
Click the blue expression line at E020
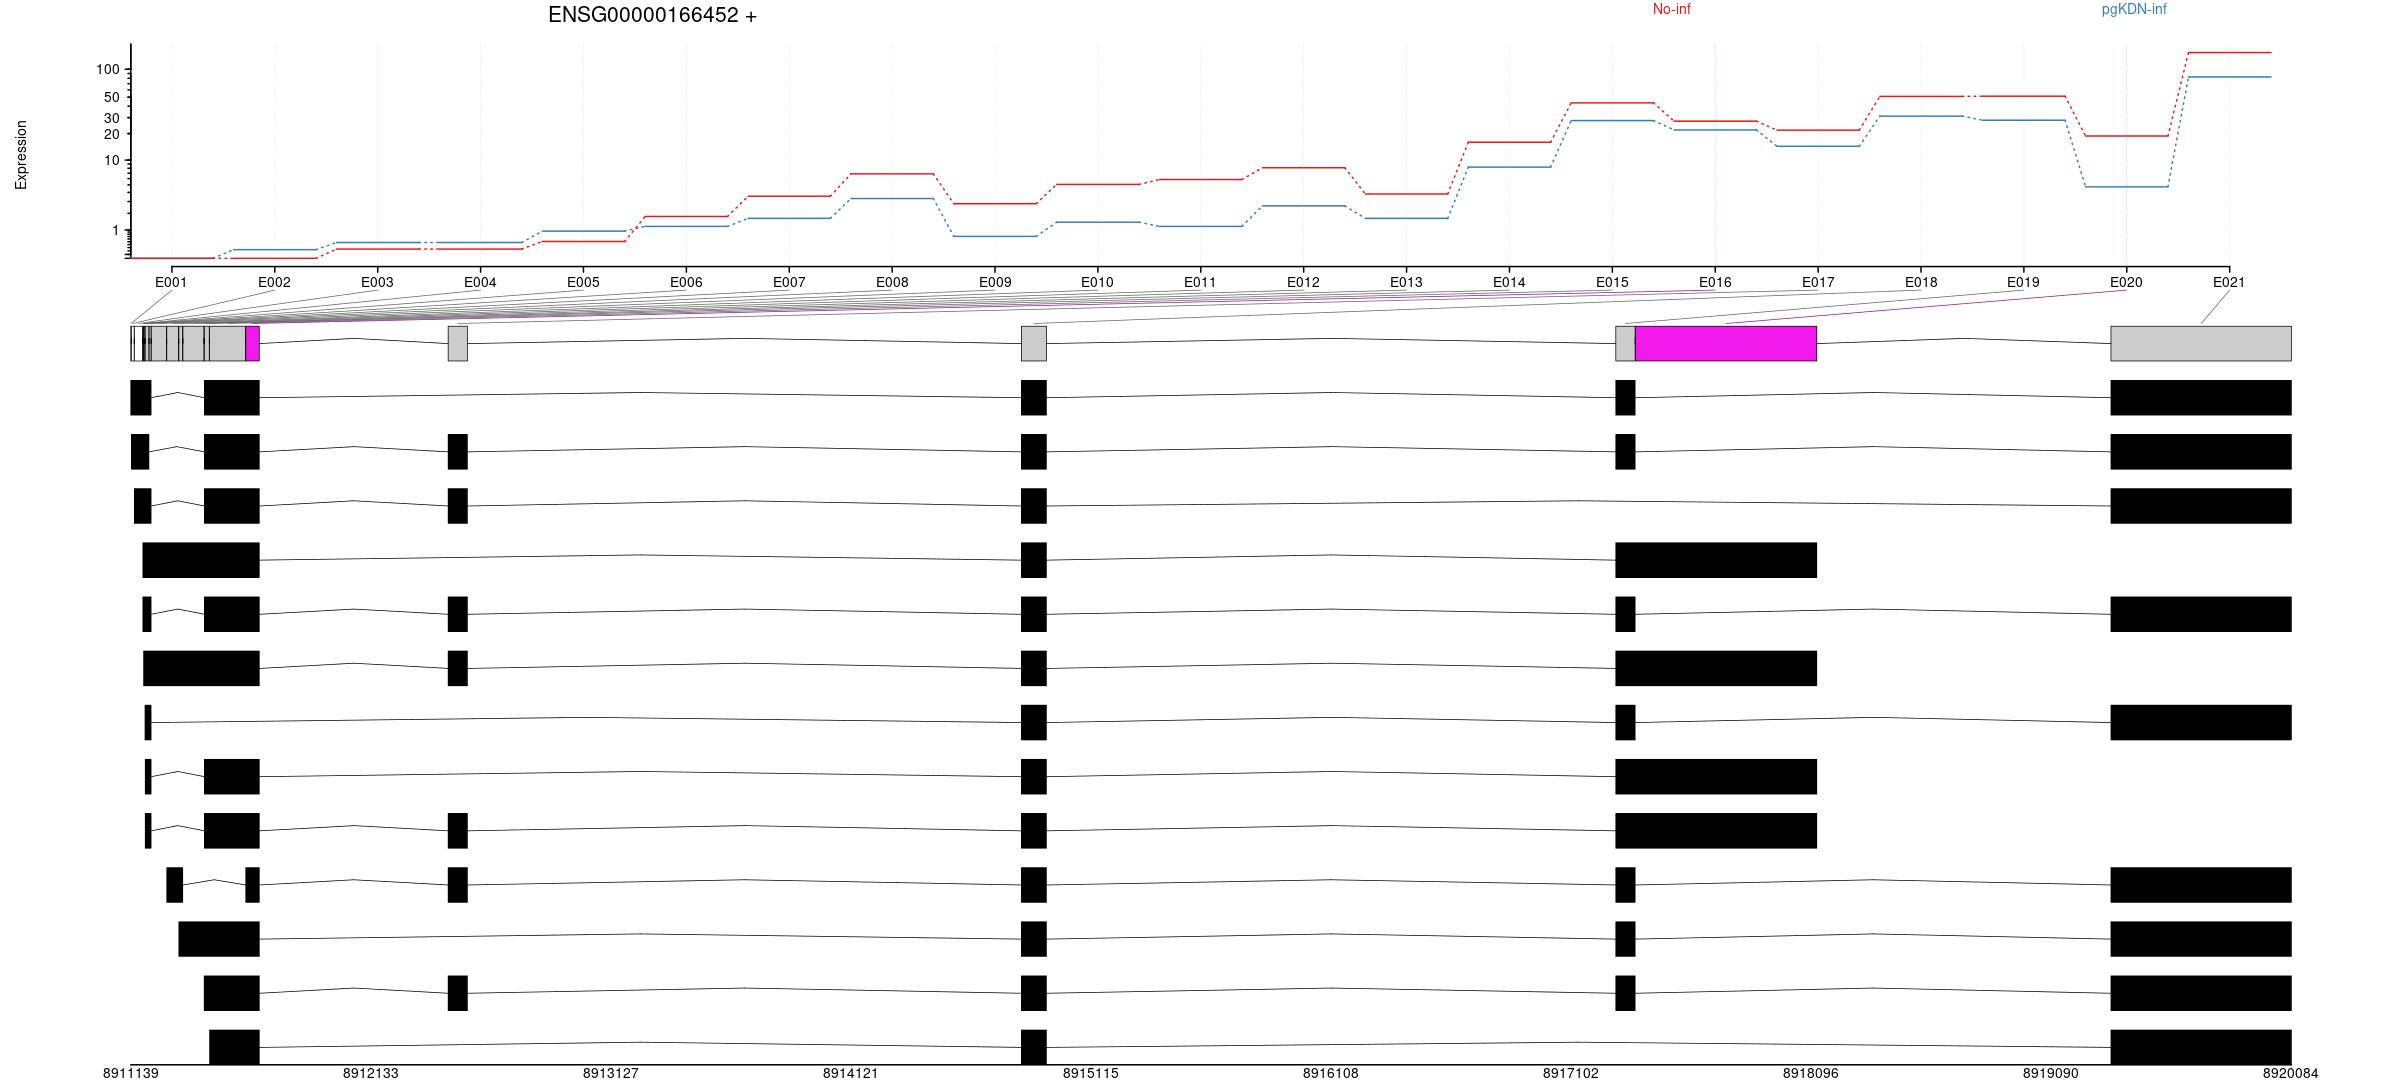tap(2126, 187)
